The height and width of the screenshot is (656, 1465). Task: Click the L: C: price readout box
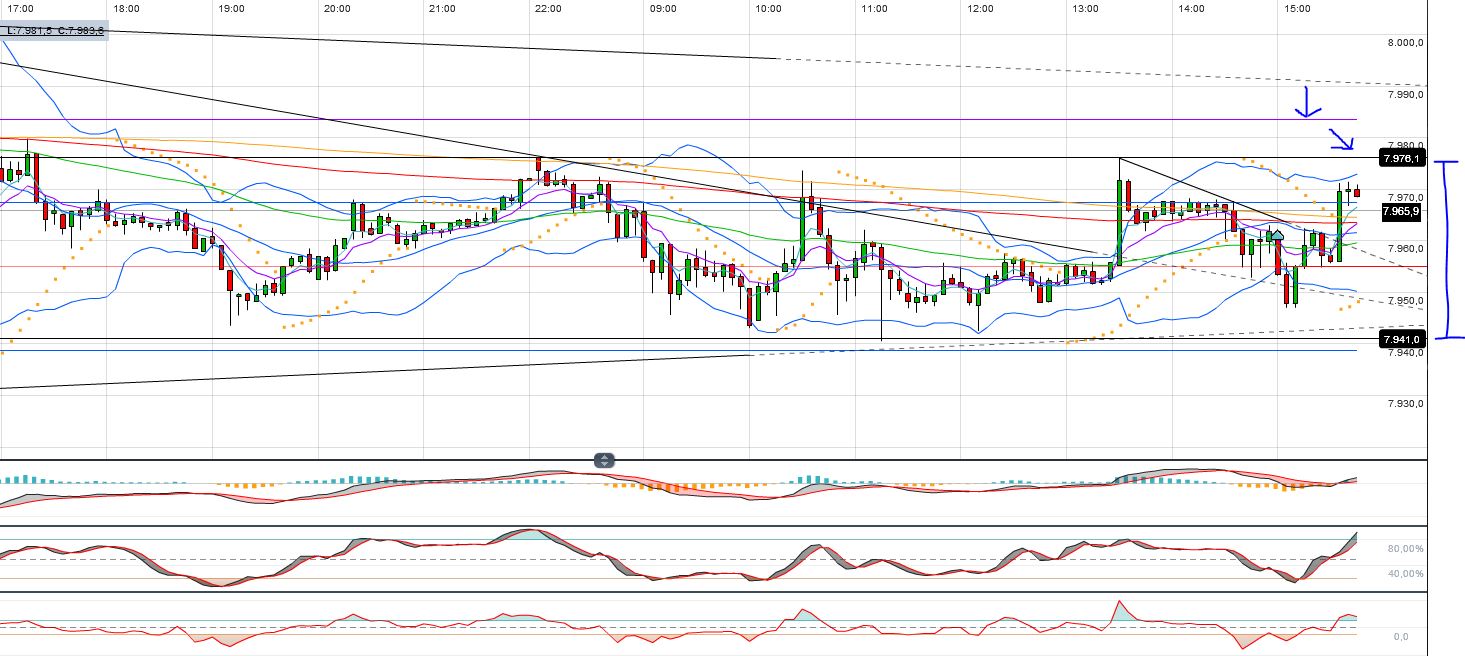(x=52, y=31)
